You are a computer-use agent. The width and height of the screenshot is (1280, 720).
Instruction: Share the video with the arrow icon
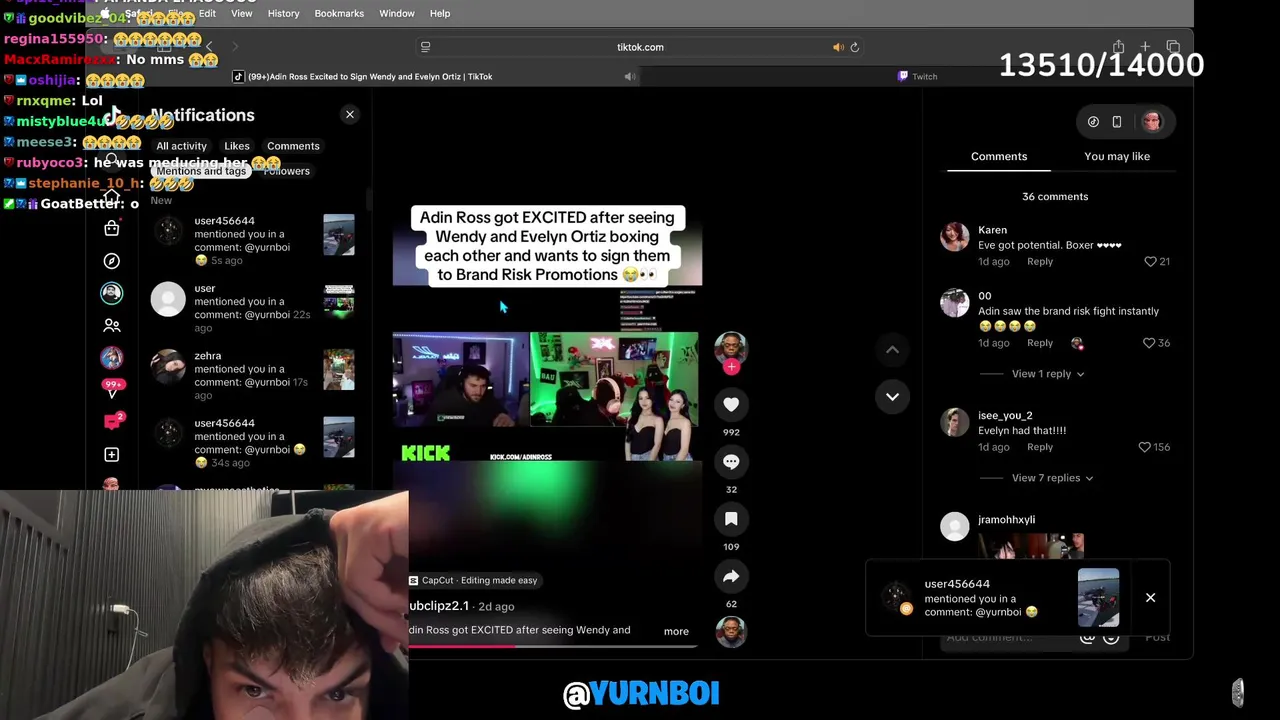coord(731,576)
